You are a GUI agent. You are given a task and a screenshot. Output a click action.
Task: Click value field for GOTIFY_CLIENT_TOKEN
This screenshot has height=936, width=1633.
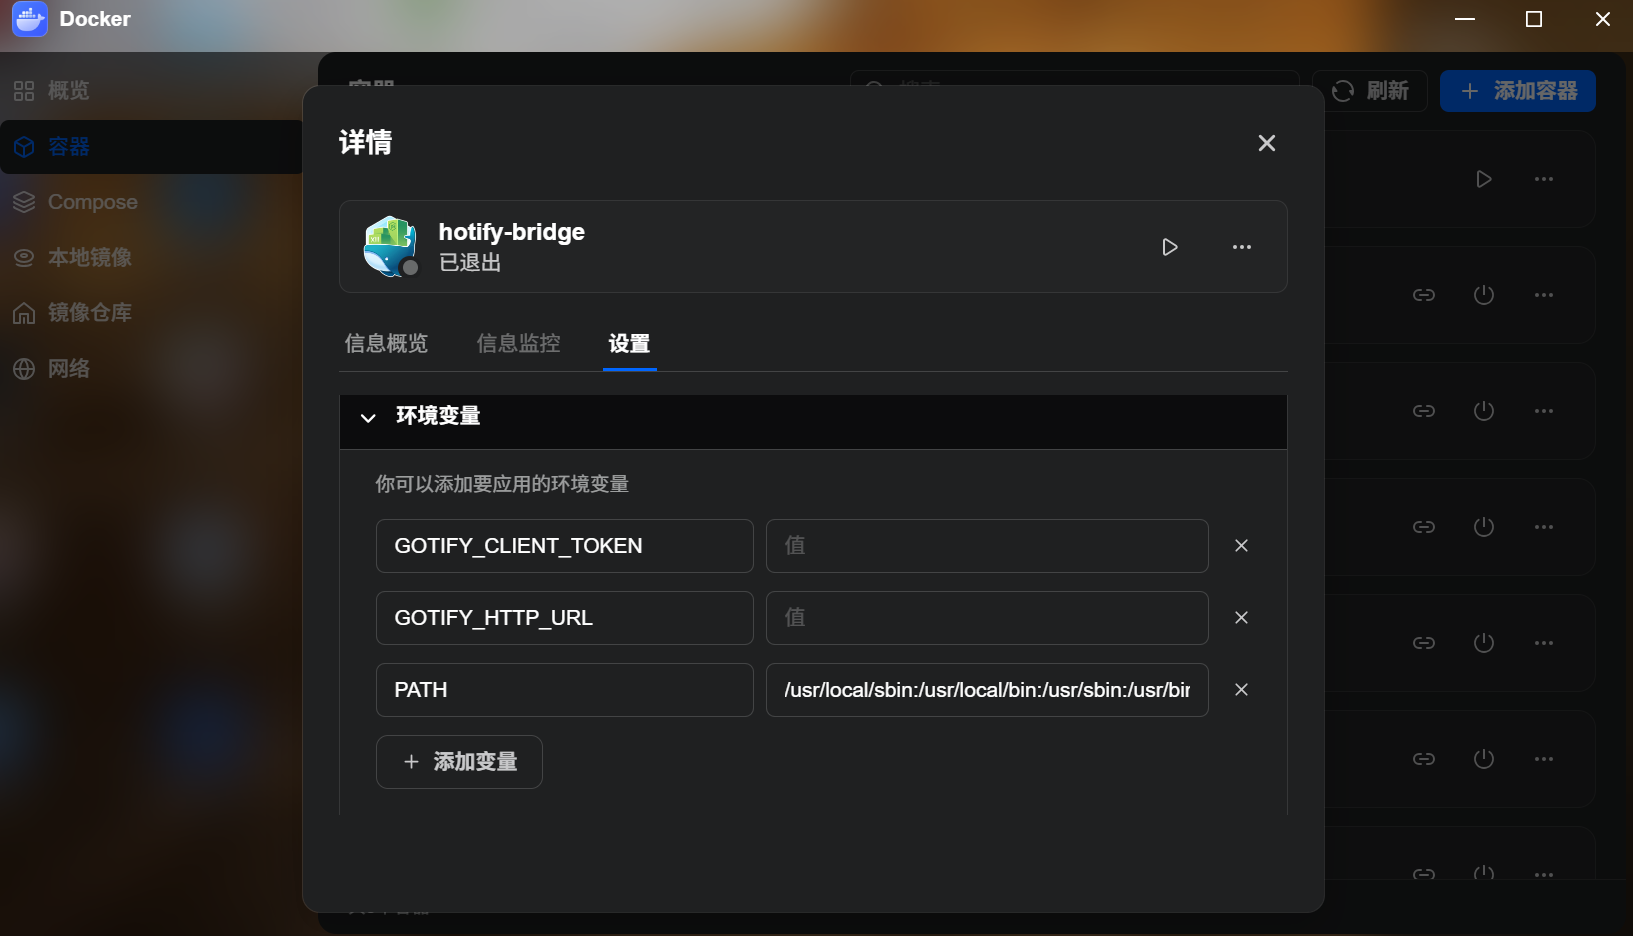coord(987,546)
